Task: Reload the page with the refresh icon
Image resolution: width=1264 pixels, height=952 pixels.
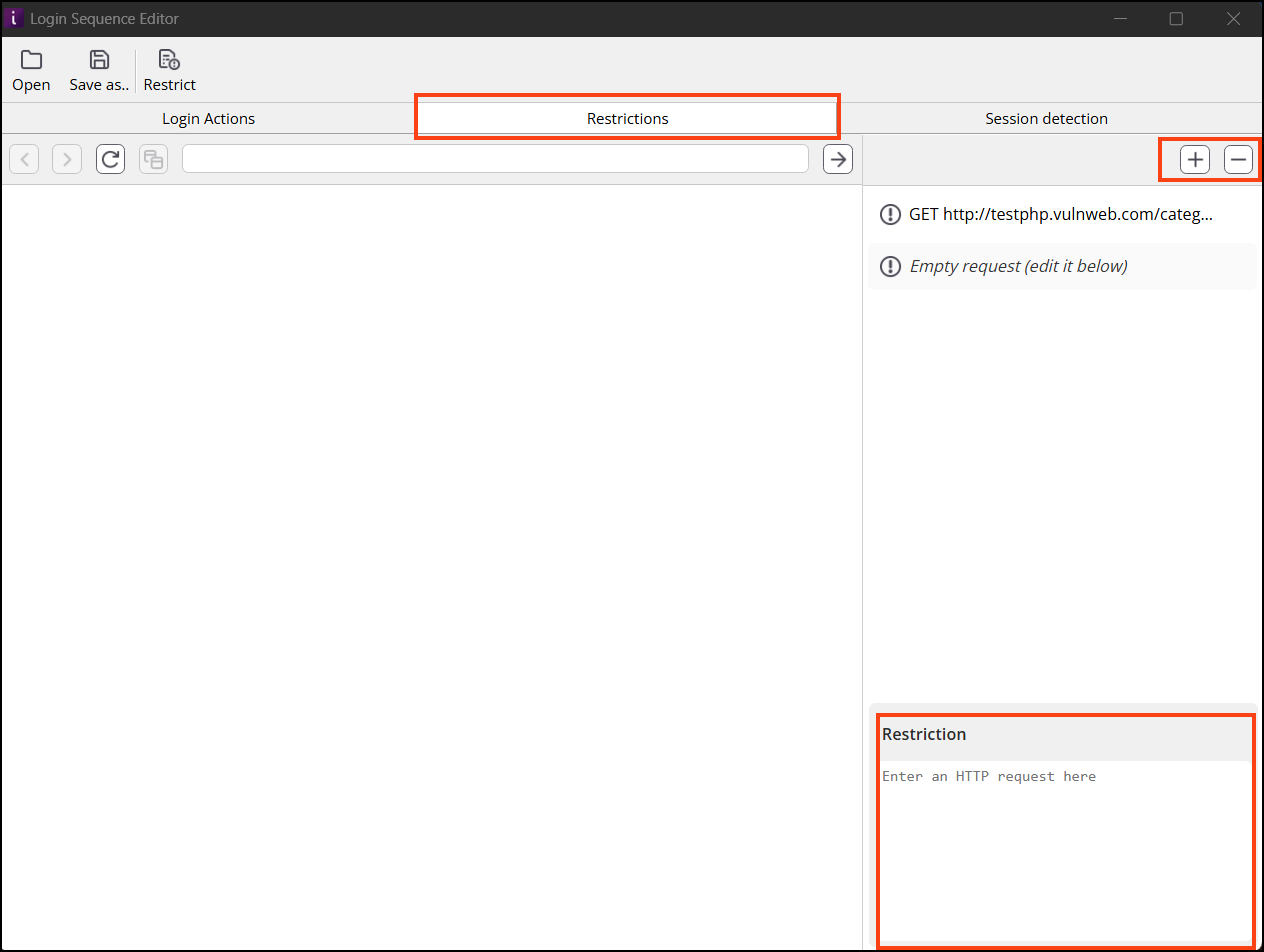Action: tap(110, 158)
